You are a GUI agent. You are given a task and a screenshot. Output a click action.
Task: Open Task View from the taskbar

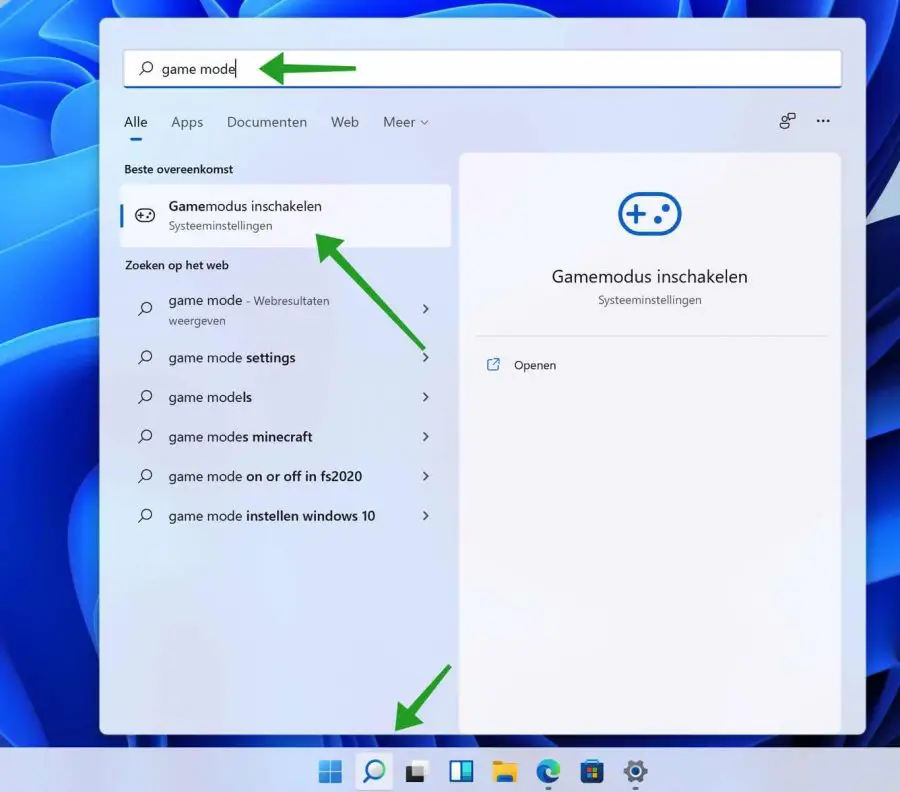417,771
